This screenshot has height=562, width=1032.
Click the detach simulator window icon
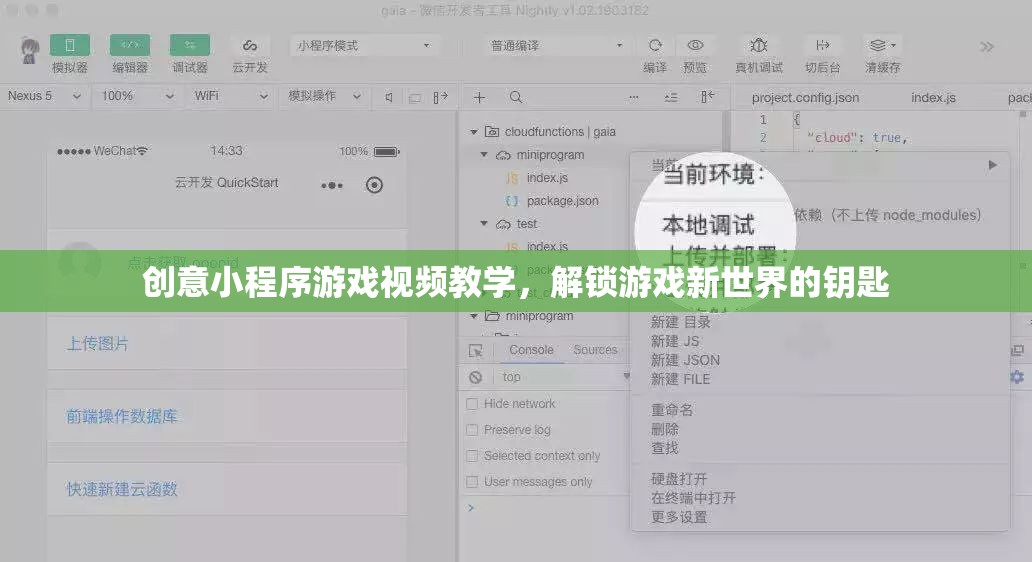point(415,98)
